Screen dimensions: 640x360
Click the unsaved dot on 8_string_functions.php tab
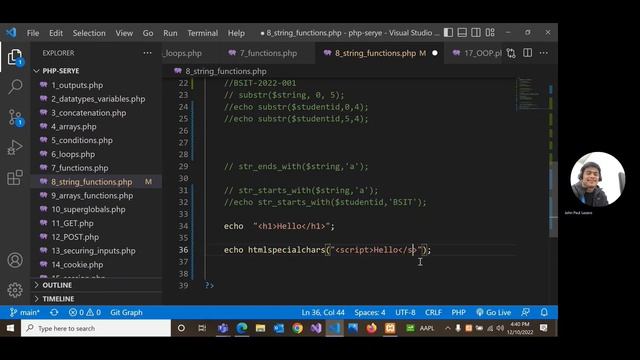[435, 53]
